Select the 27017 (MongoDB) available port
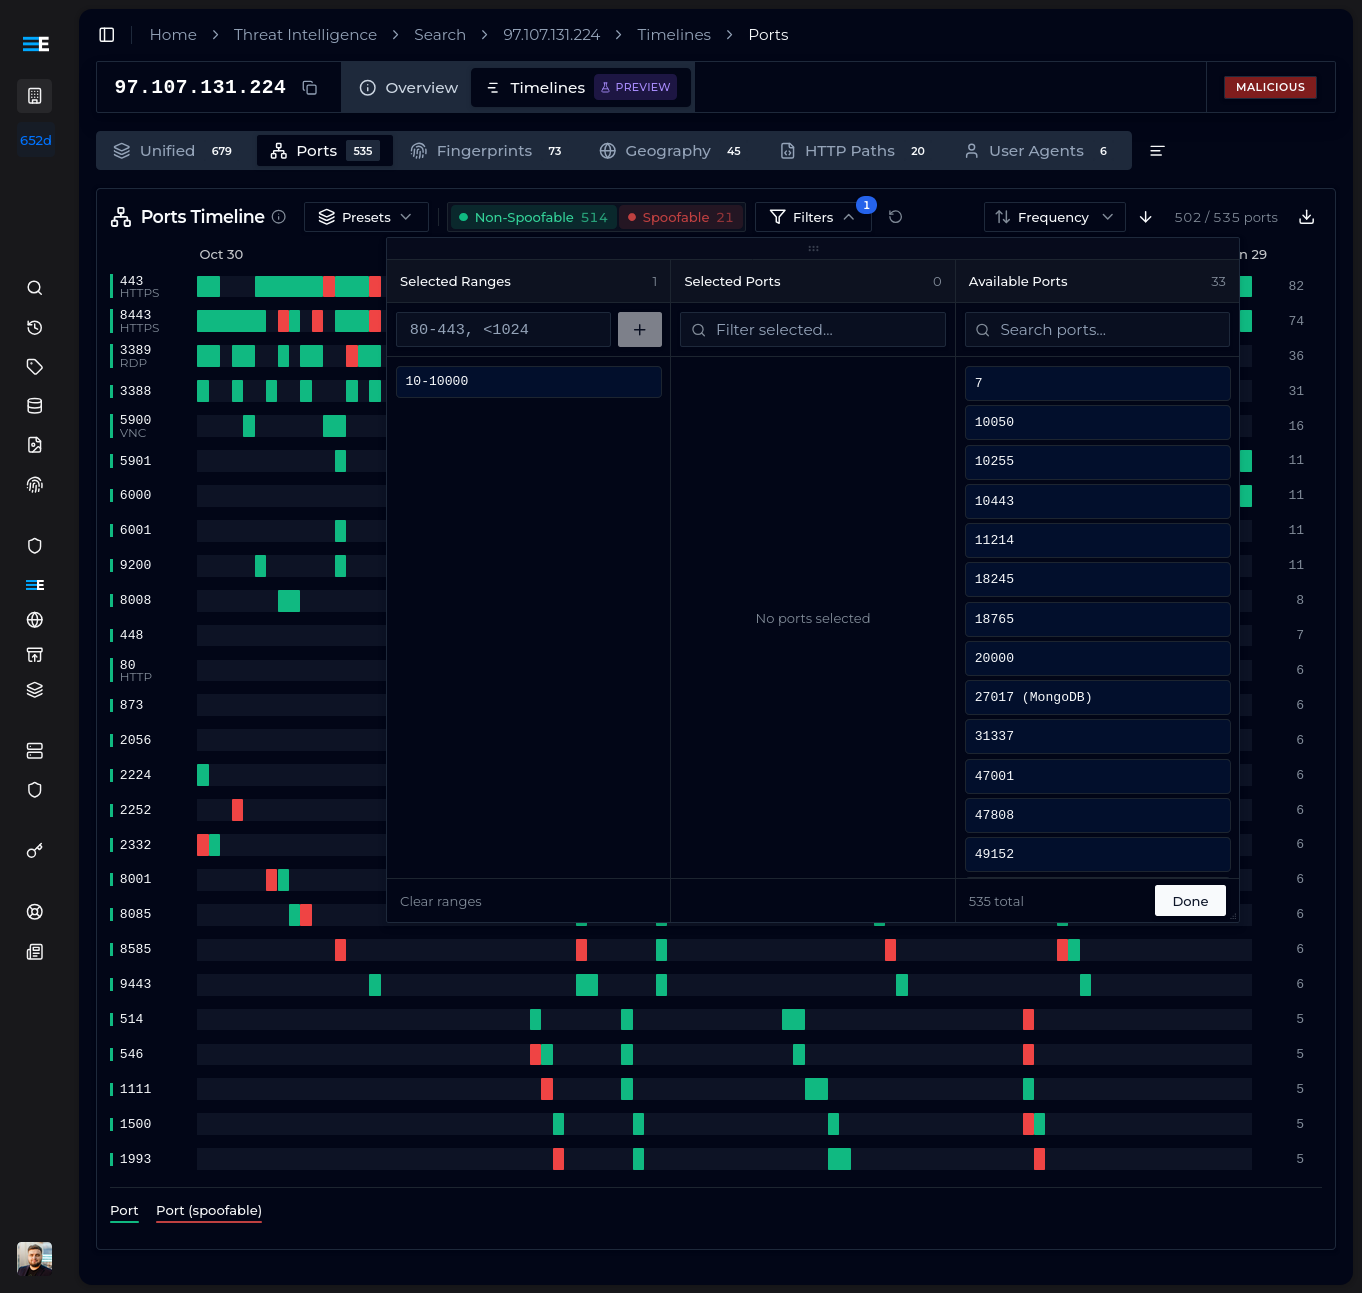1362x1293 pixels. 1097,697
